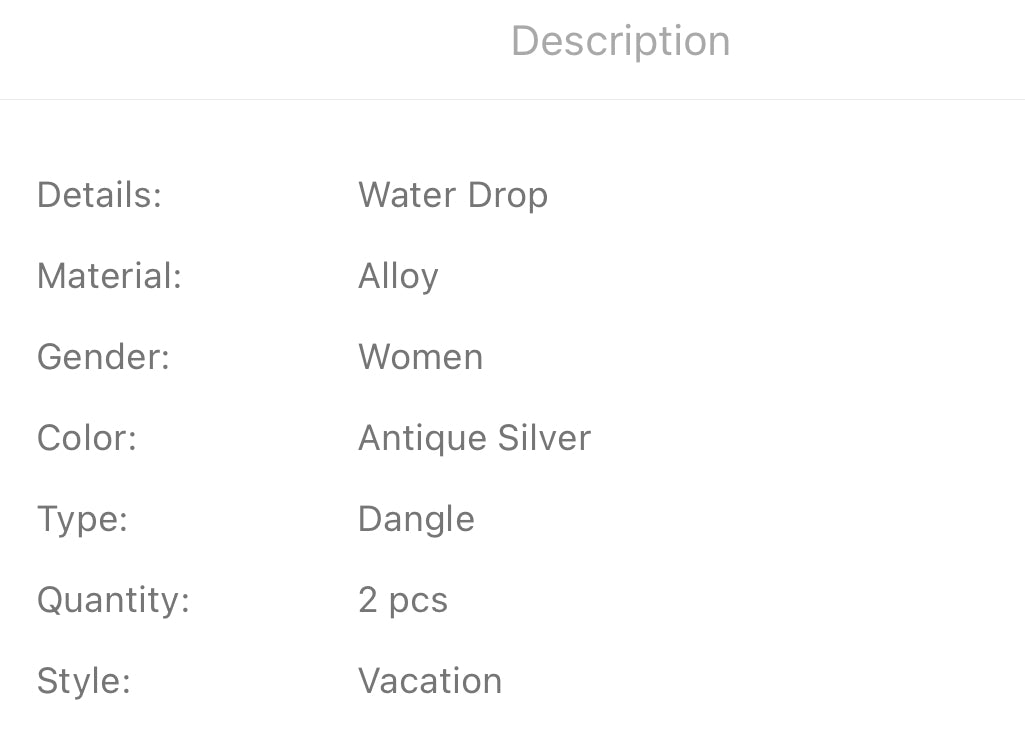Select the Vacation style value

coord(430,681)
